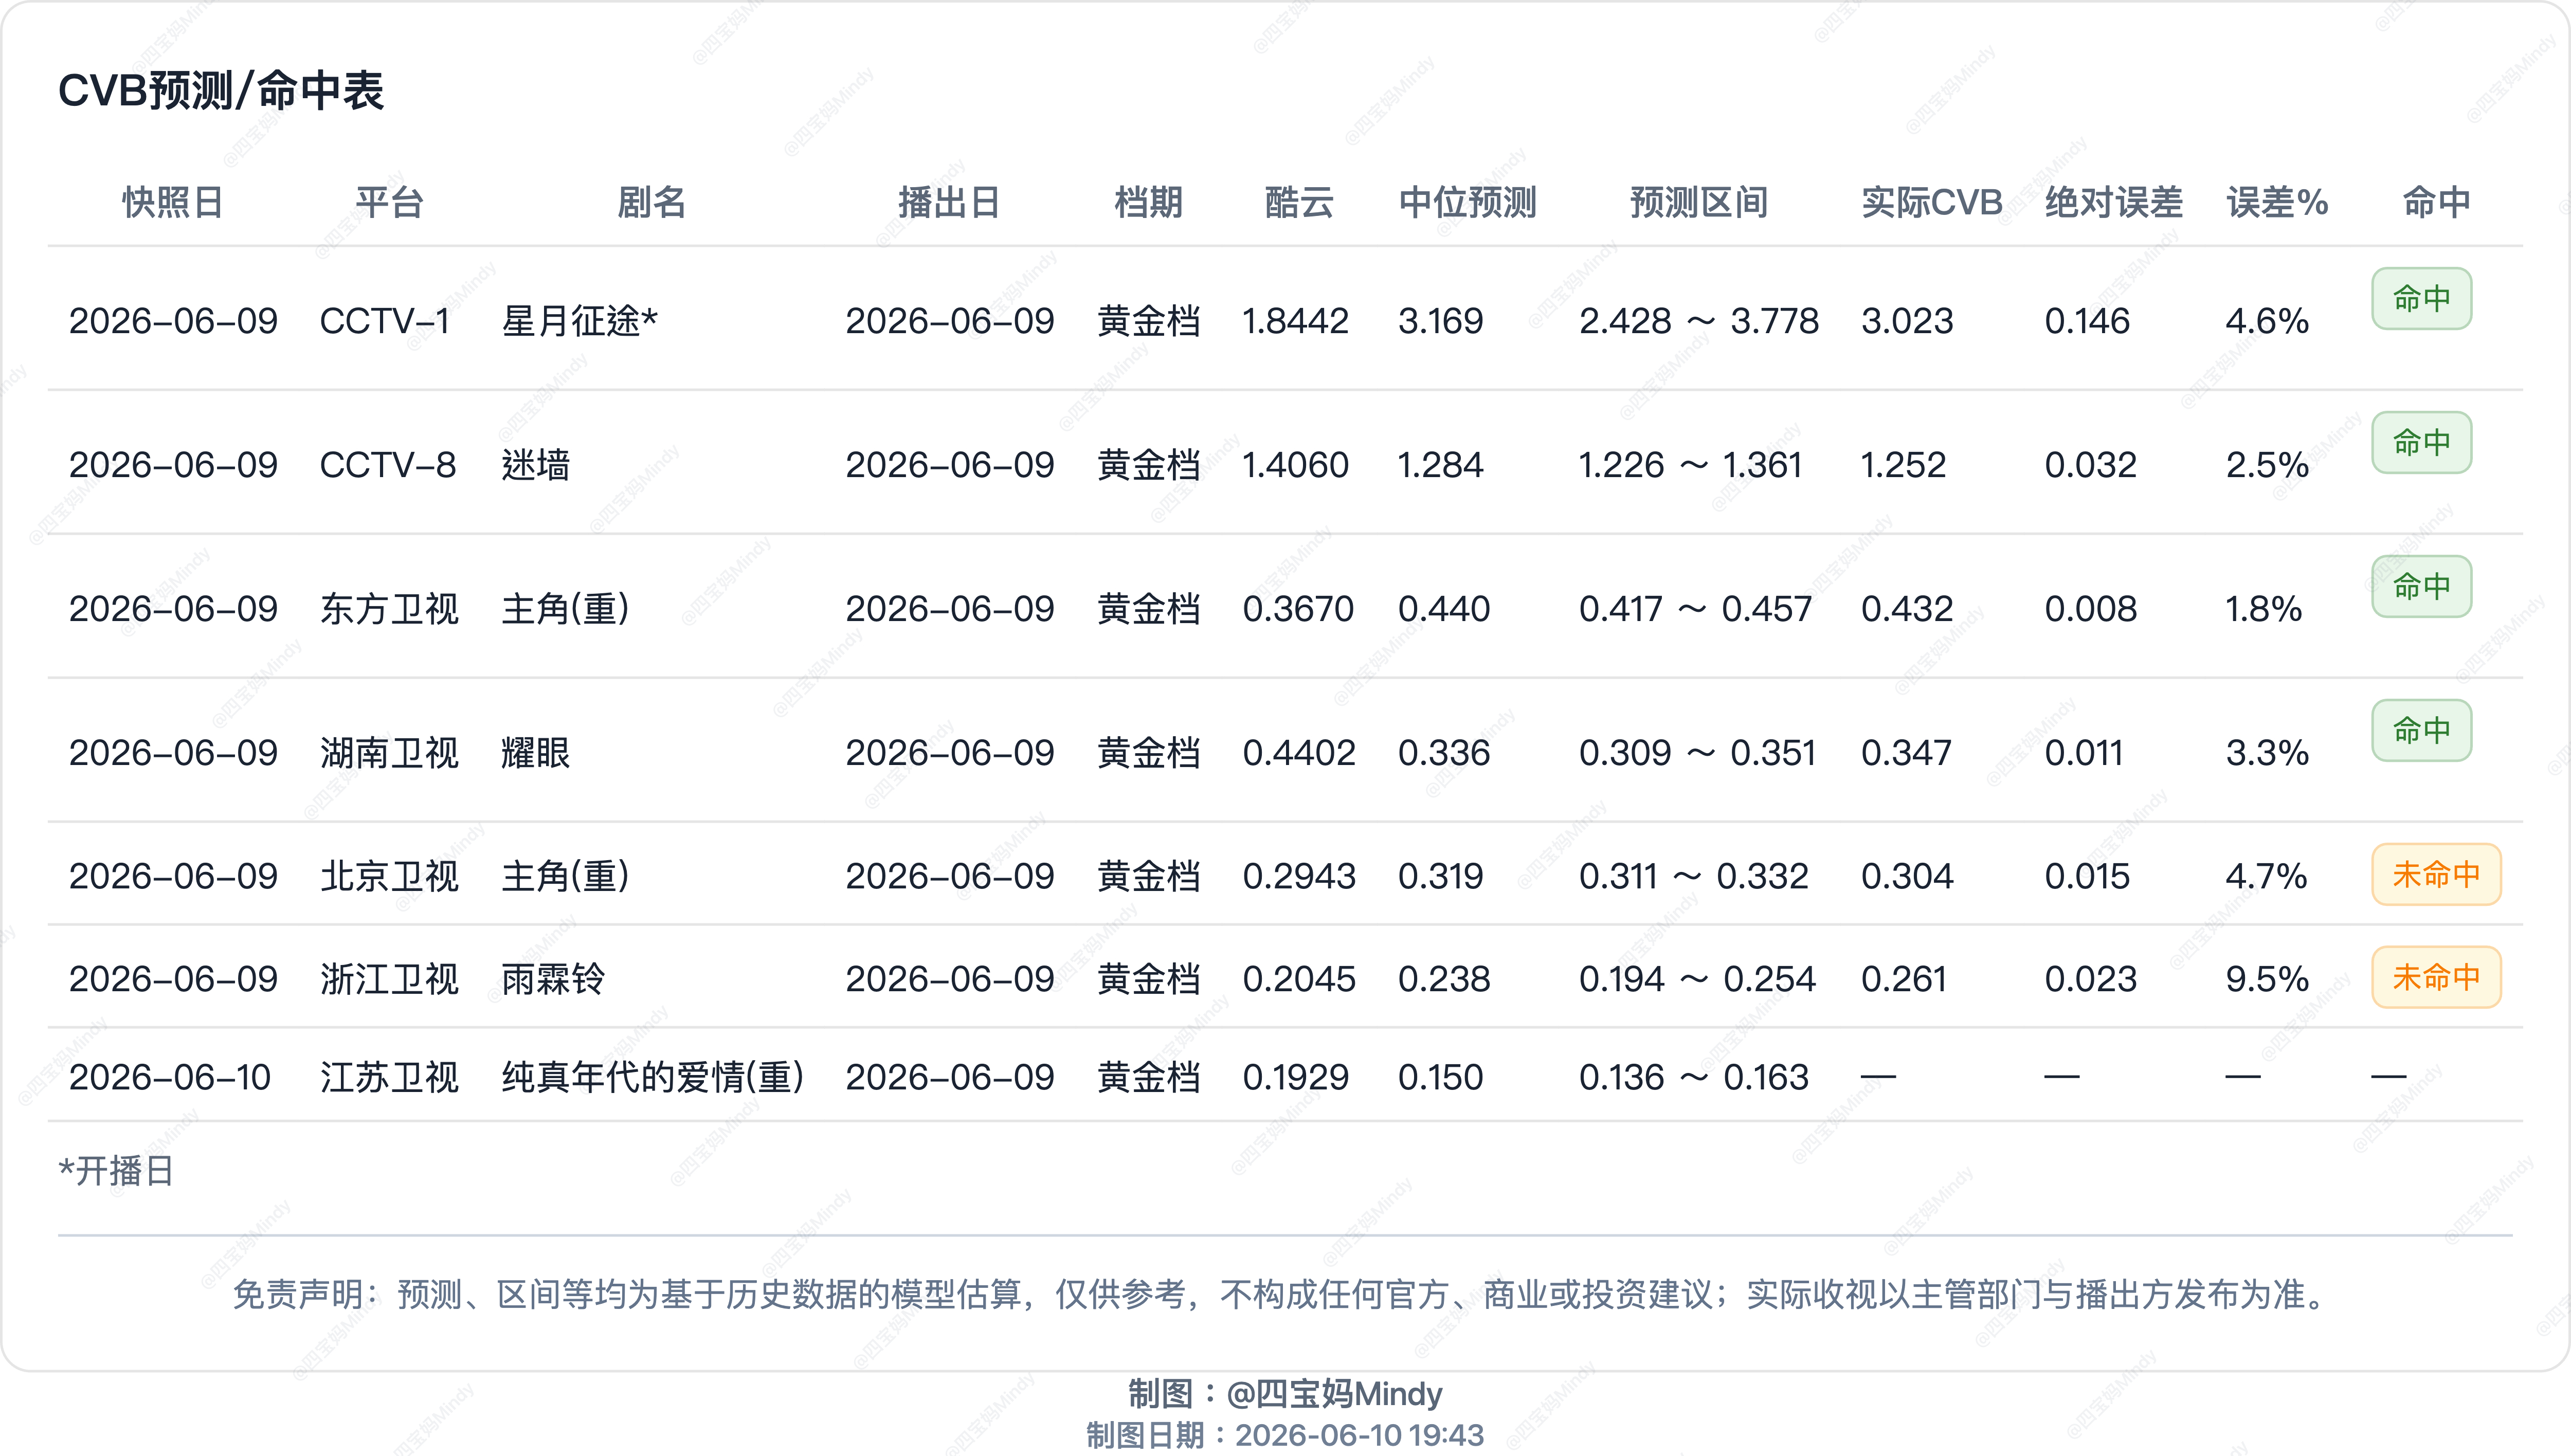Click the credit 制图：@四宝妈Mindy
This screenshot has height=1456, width=2571.
click(x=1285, y=1393)
